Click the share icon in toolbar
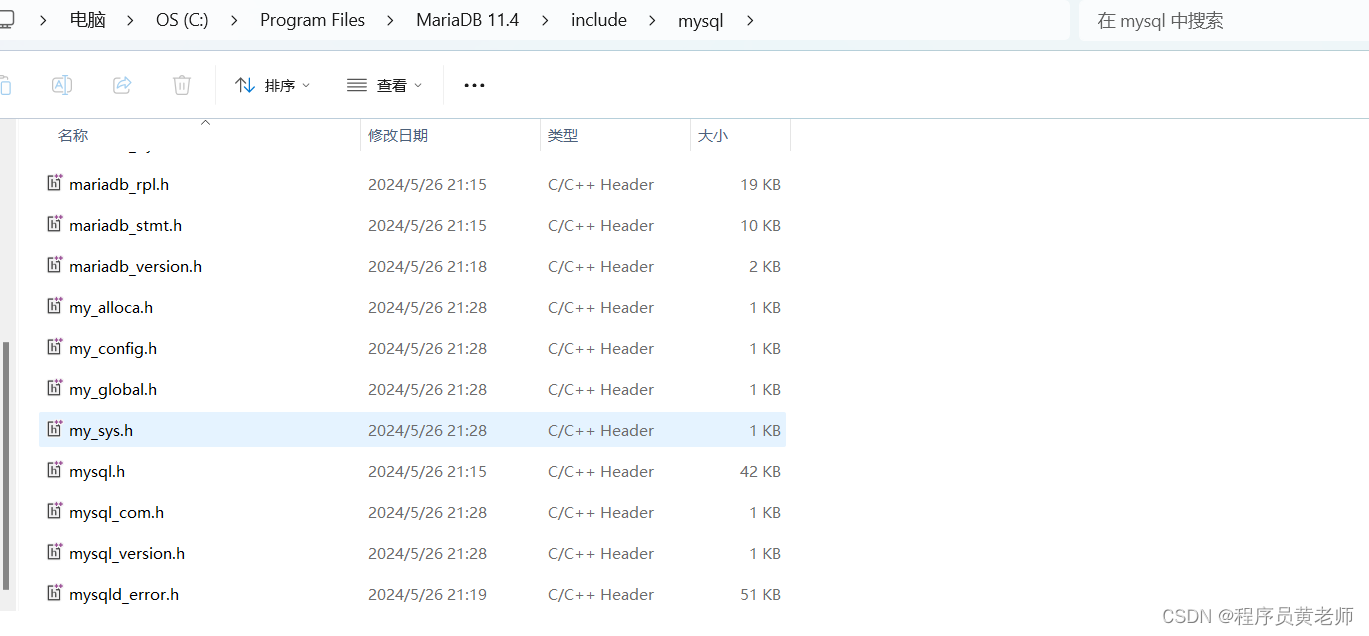Viewport: 1369px width, 636px height. point(122,85)
